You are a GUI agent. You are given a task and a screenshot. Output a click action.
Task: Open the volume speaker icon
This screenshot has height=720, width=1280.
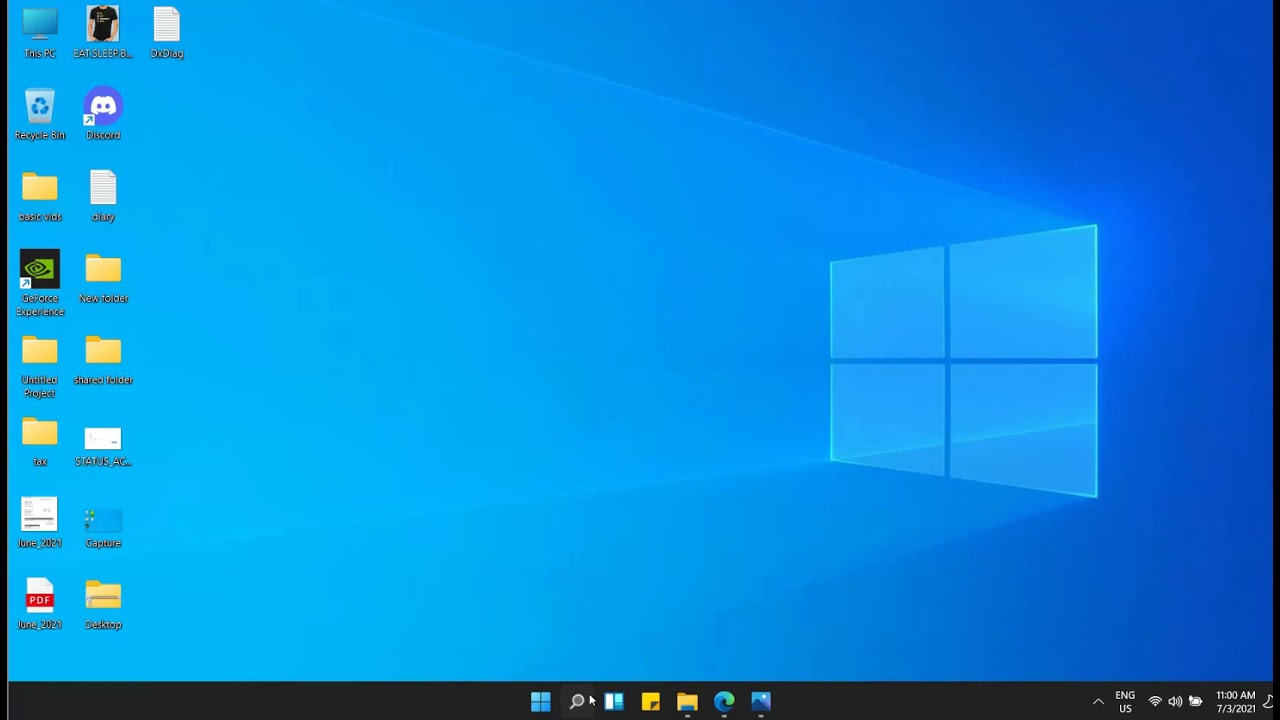[1175, 701]
